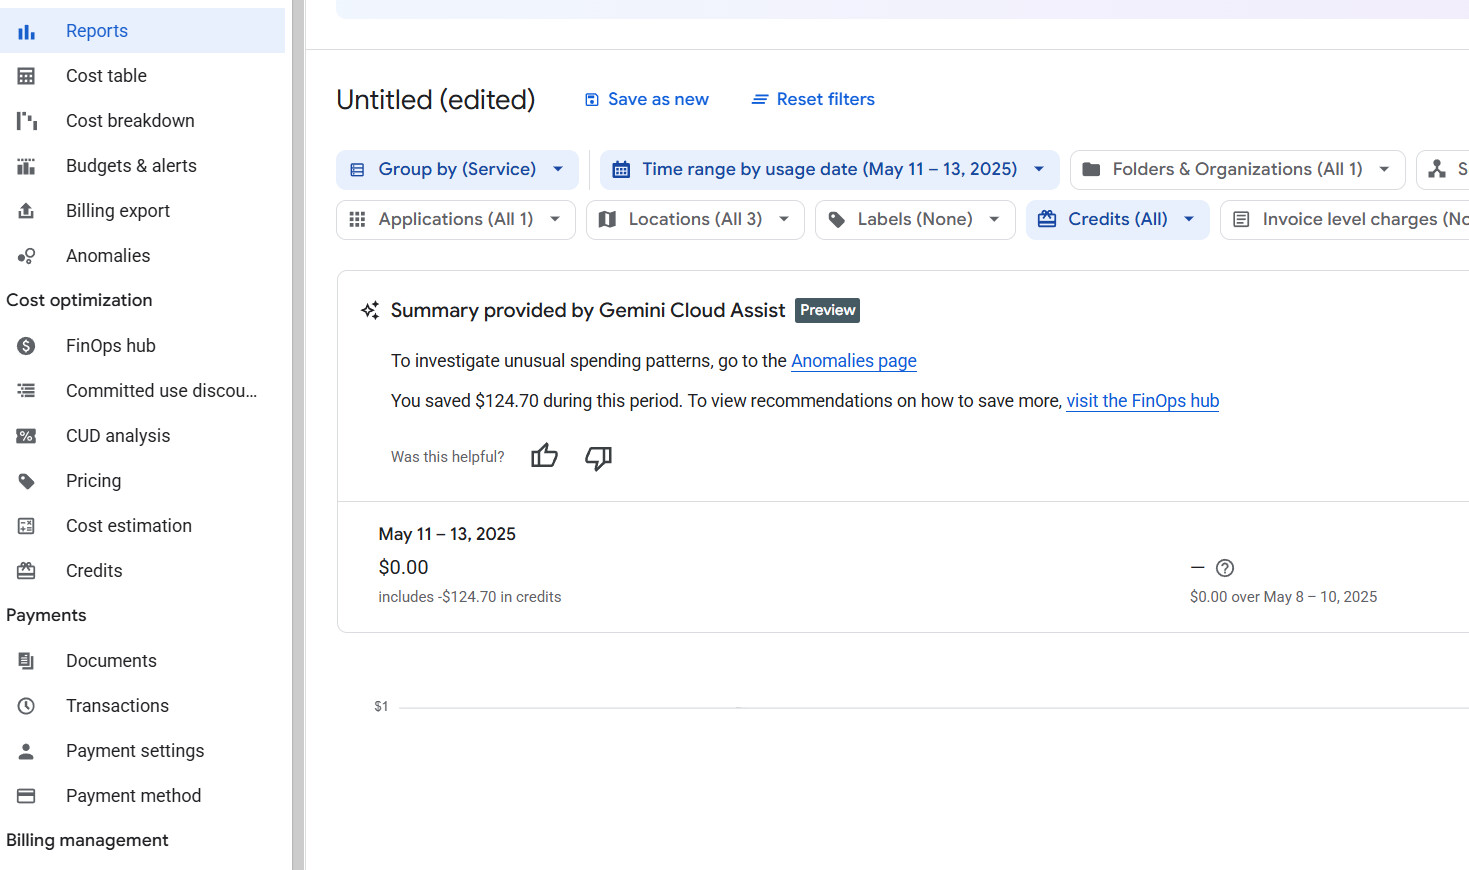Expand the Locations (All 3) dropdown
This screenshot has height=870, width=1469.
(695, 220)
